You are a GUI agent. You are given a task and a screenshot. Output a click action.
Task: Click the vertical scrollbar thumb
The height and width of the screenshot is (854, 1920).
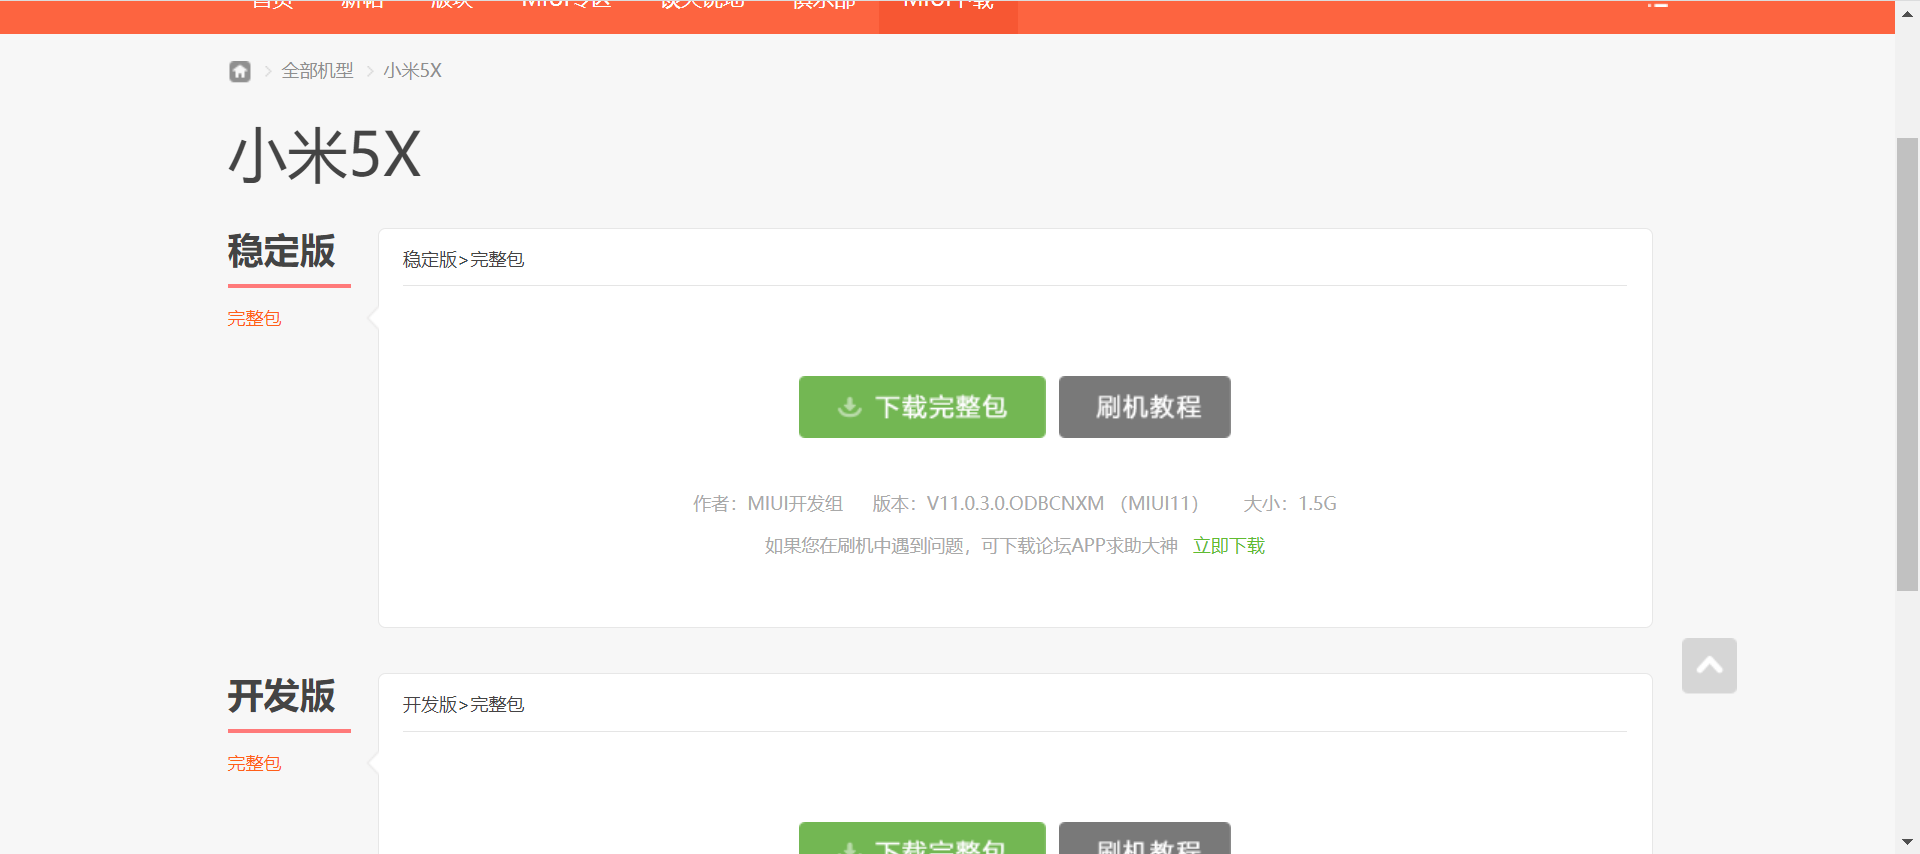[1907, 364]
